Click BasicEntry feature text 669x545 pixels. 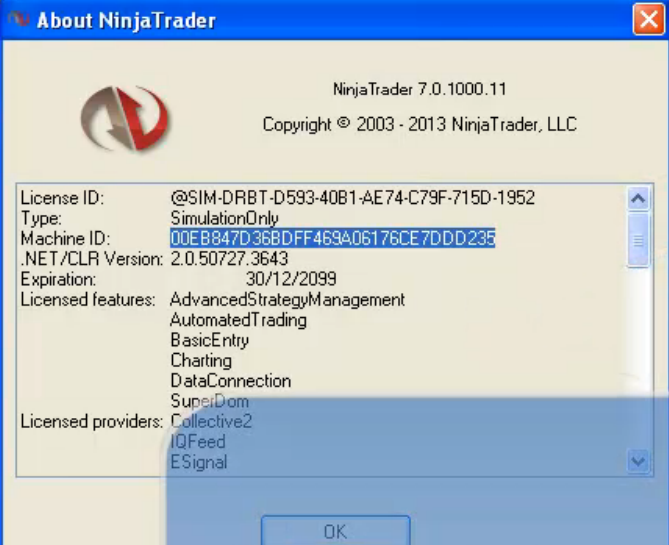click(x=209, y=341)
